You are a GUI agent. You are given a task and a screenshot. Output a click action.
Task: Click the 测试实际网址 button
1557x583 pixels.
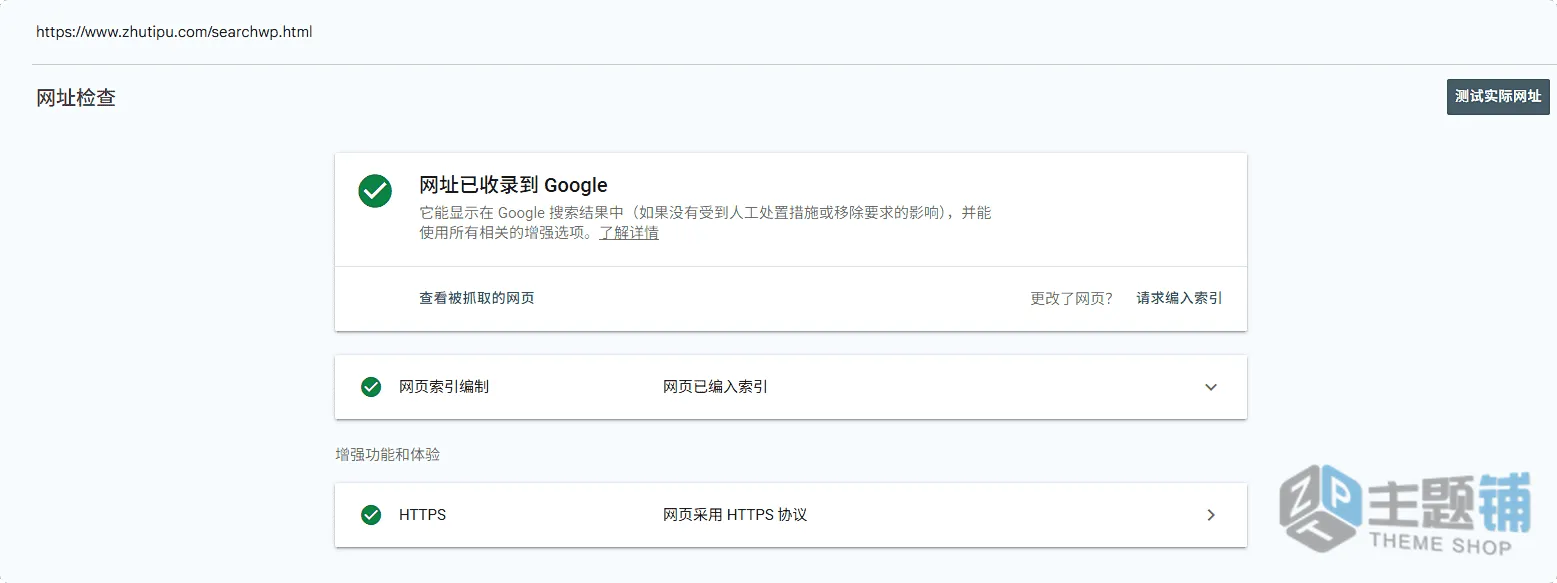(x=1497, y=97)
